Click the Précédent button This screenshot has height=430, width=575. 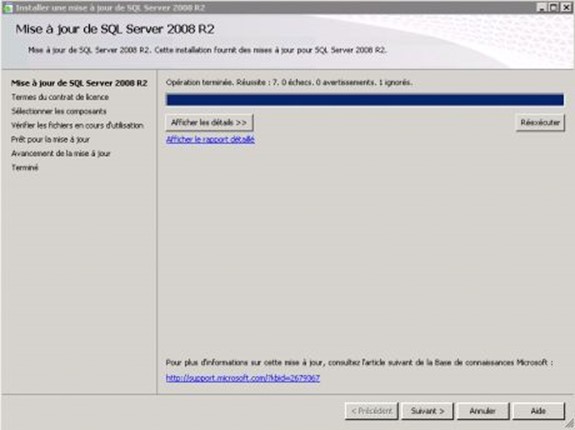click(371, 411)
